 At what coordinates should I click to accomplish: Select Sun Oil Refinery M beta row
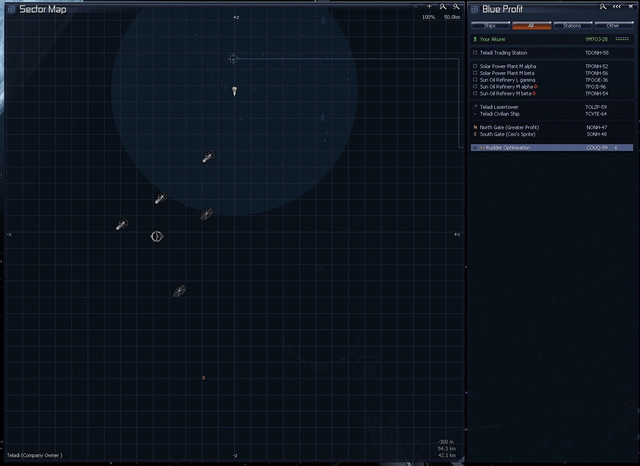(552, 93)
